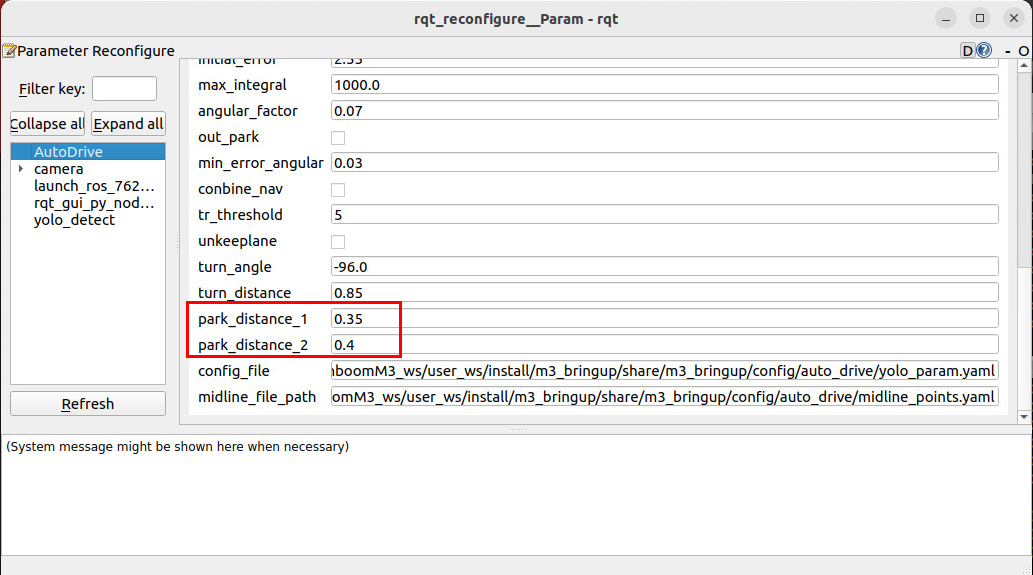Viewport: 1033px width, 575px height.
Task: Click the system message text area
Action: (516, 494)
